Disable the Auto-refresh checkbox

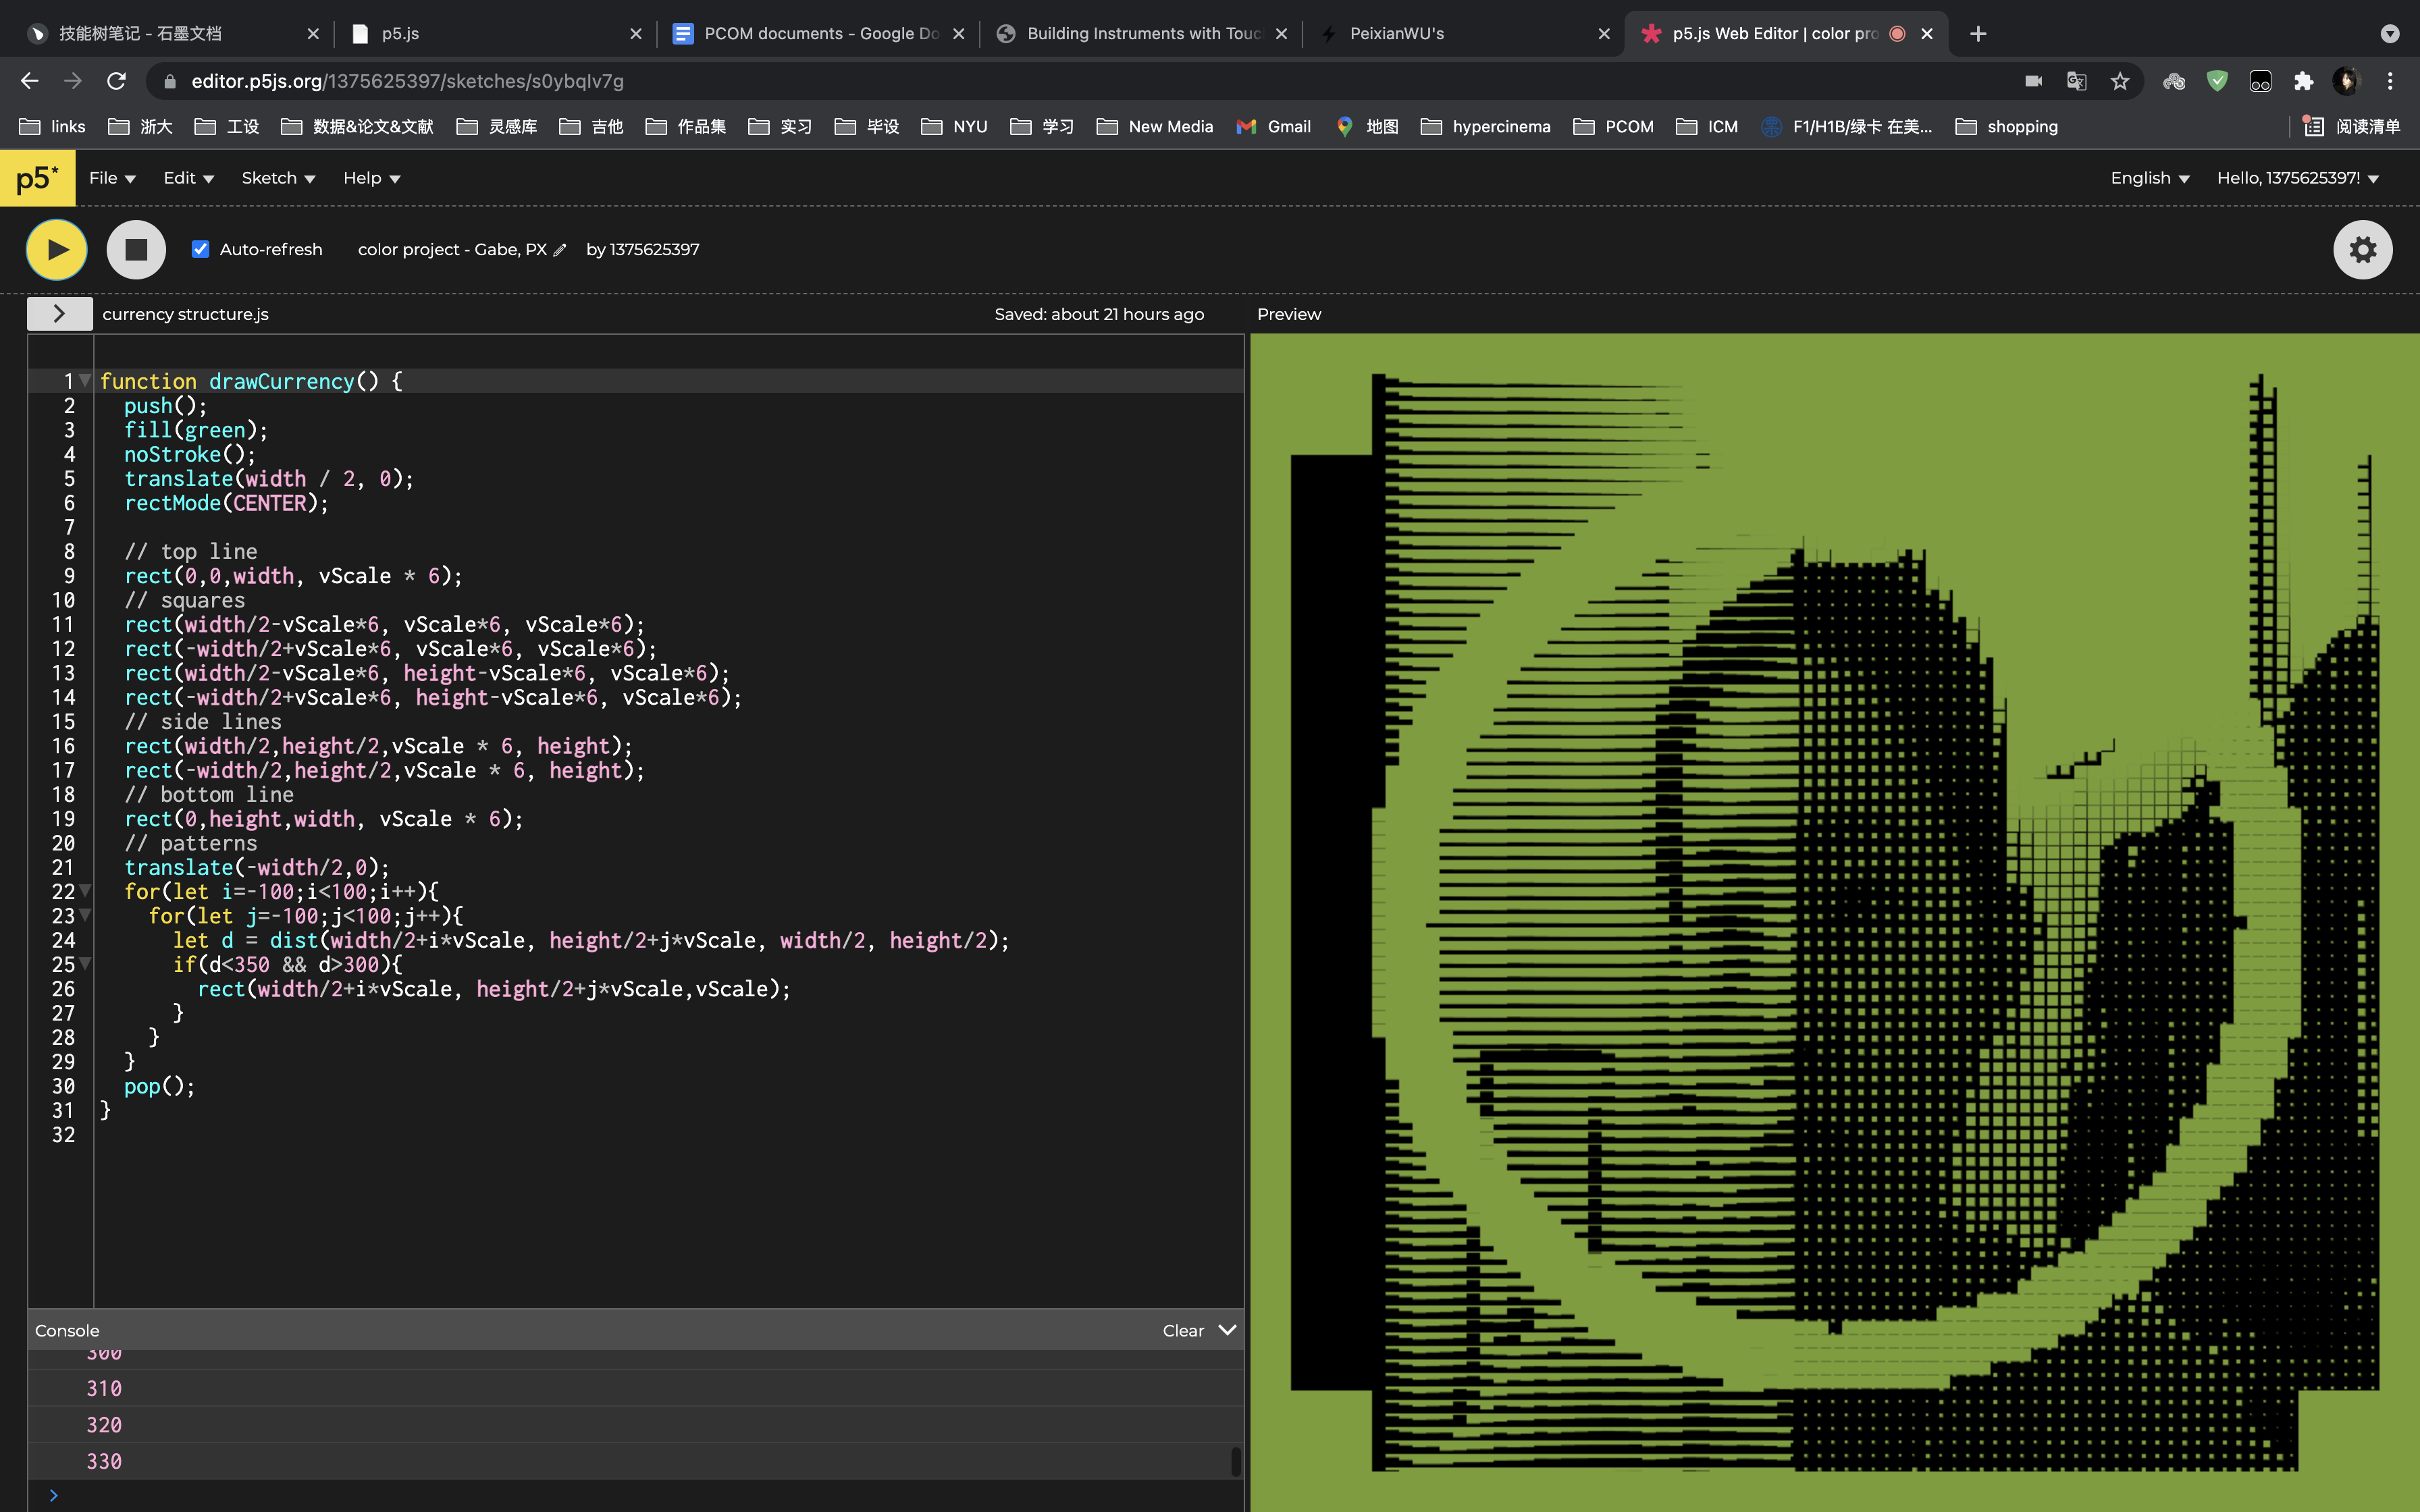201,249
